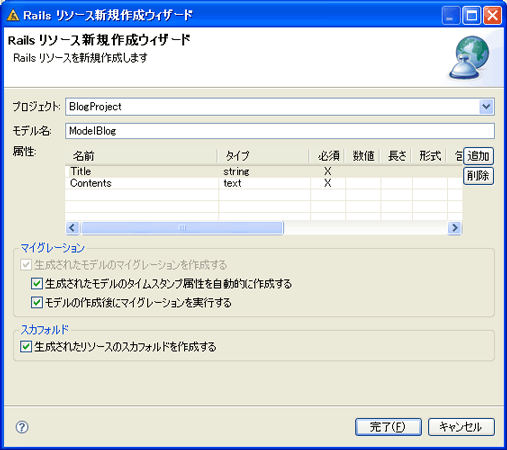Select the Contents attribute row name

91,183
